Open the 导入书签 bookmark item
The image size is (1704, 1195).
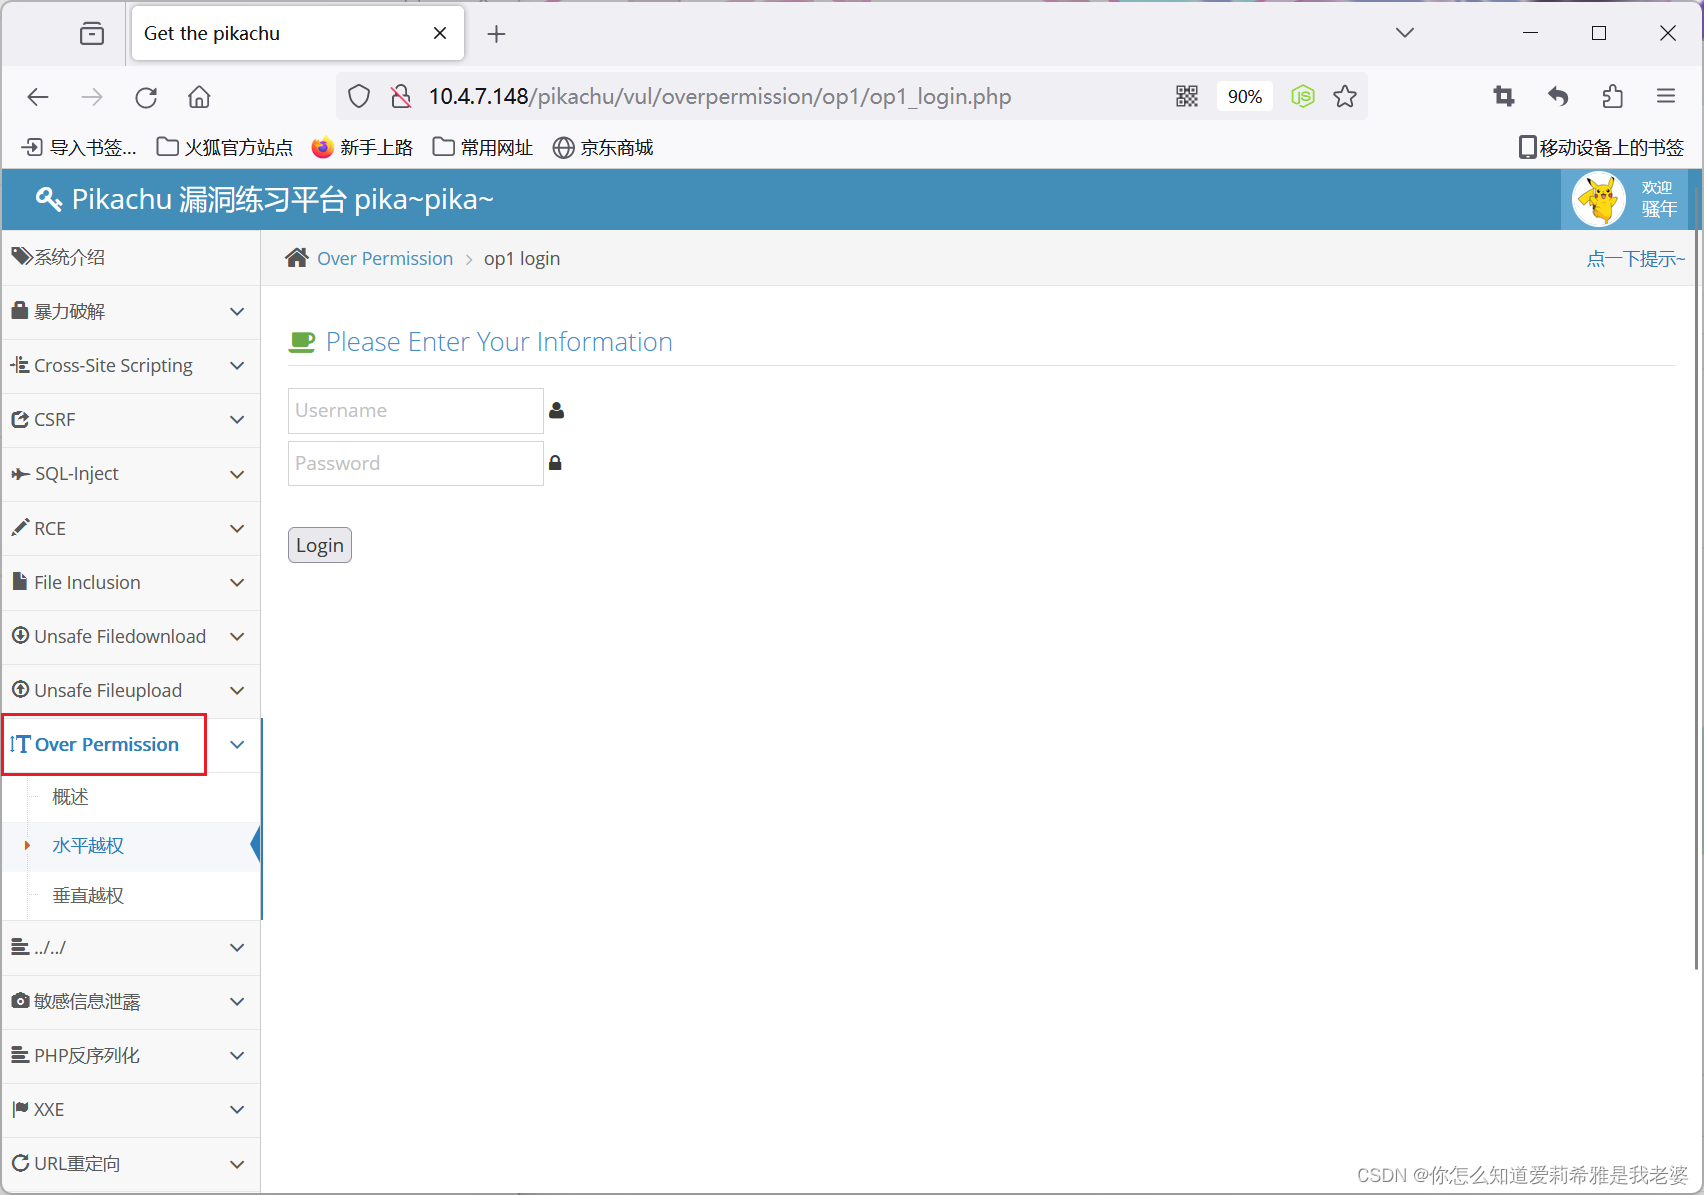click(x=79, y=148)
